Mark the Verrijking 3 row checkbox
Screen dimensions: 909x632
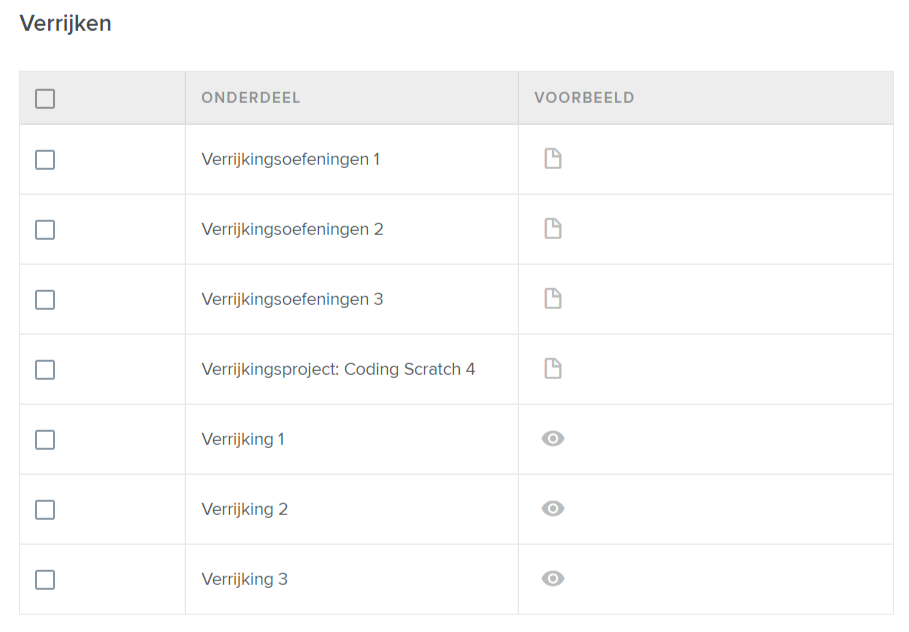point(45,580)
